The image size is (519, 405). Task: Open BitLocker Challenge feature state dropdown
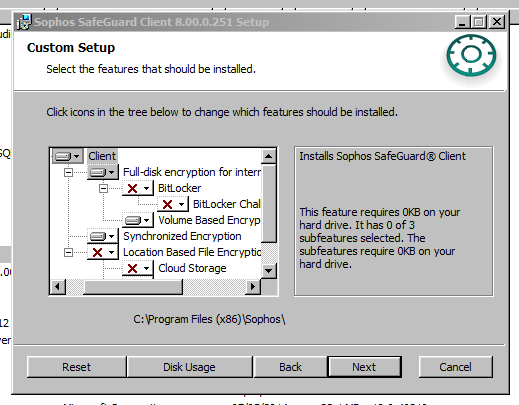173,204
